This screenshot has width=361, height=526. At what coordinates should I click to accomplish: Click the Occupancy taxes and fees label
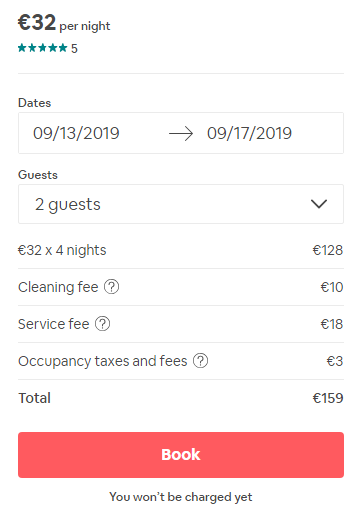pos(103,361)
